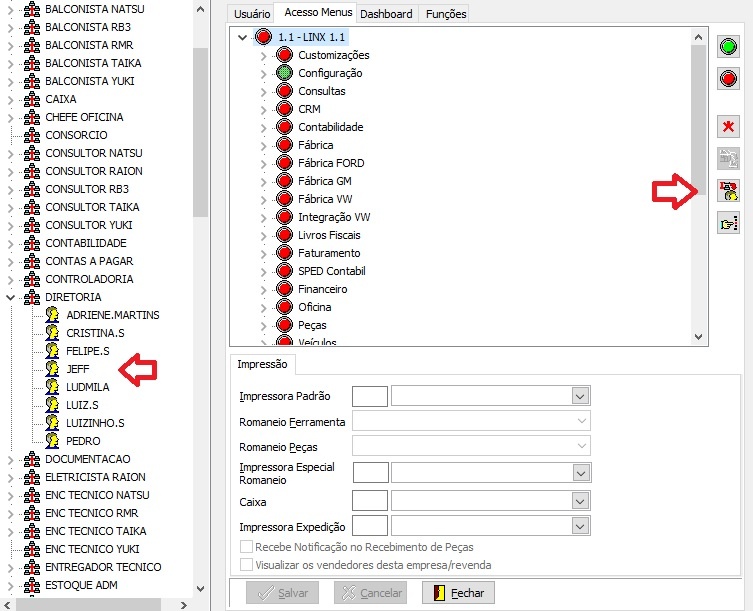
Task: Check Visualizar os vendedores desta empresa/revenda
Action: pos(246,564)
